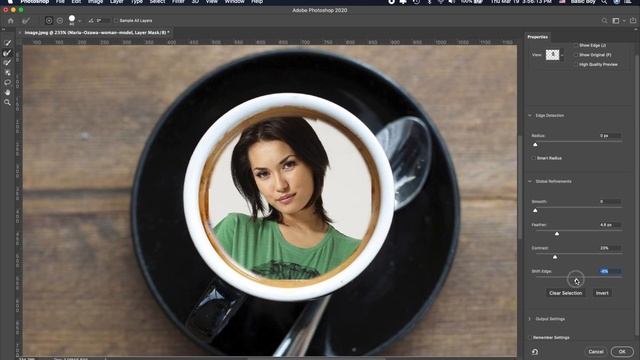The height and width of the screenshot is (360, 640).
Task: Open the Image menu
Action: click(x=96, y=2)
